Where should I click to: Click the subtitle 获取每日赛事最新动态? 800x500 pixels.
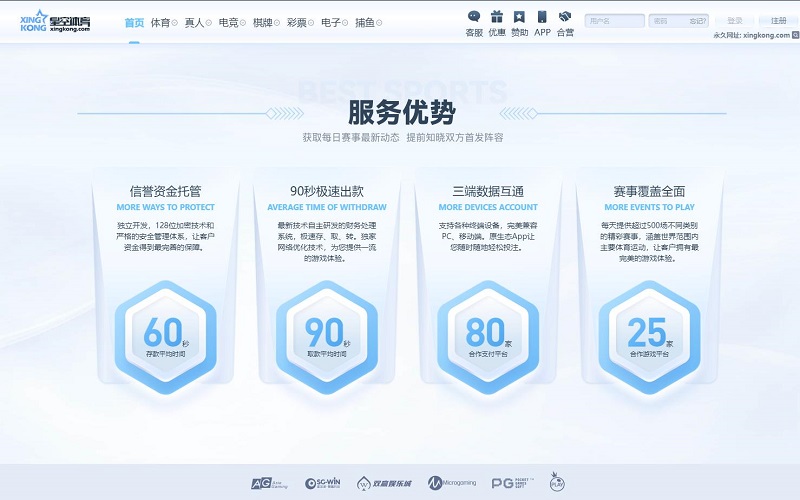click(x=351, y=137)
